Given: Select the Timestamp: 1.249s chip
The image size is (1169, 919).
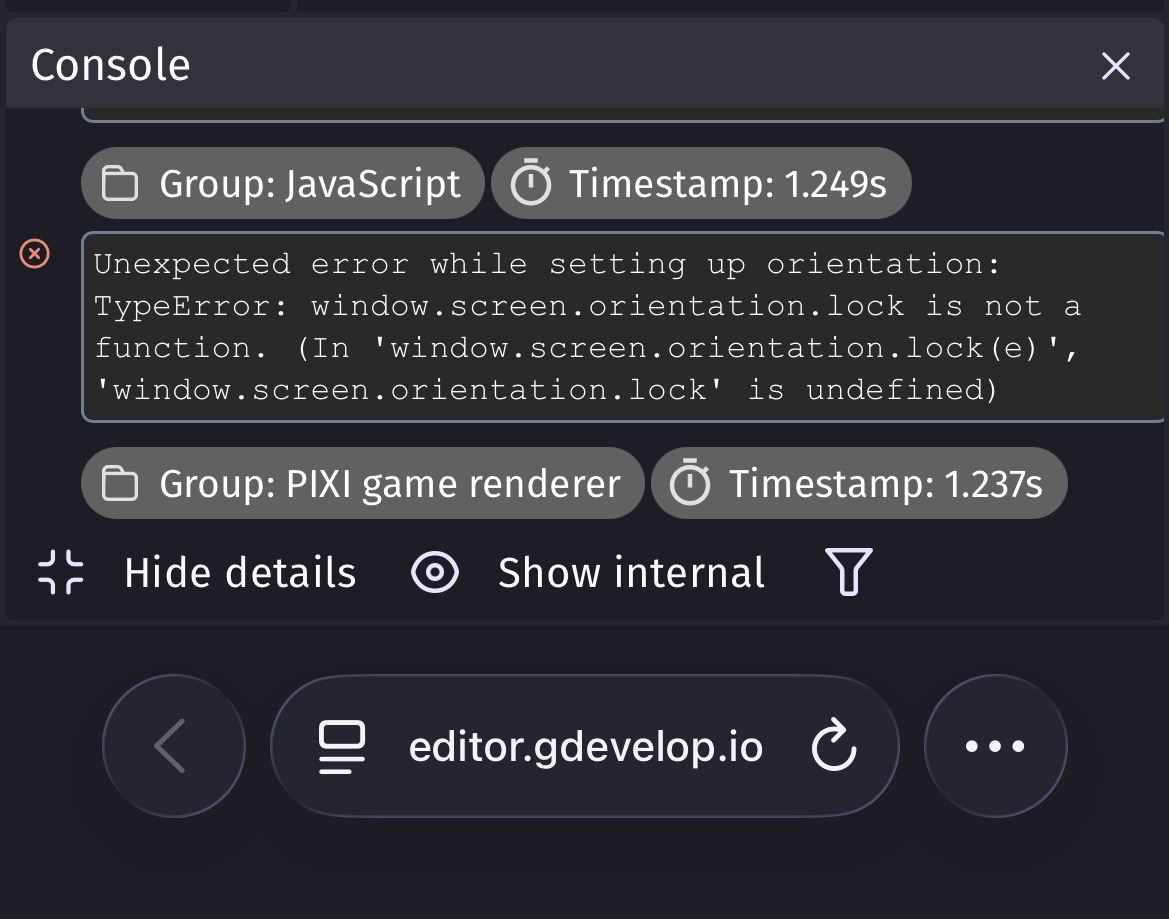Looking at the screenshot, I should [701, 183].
